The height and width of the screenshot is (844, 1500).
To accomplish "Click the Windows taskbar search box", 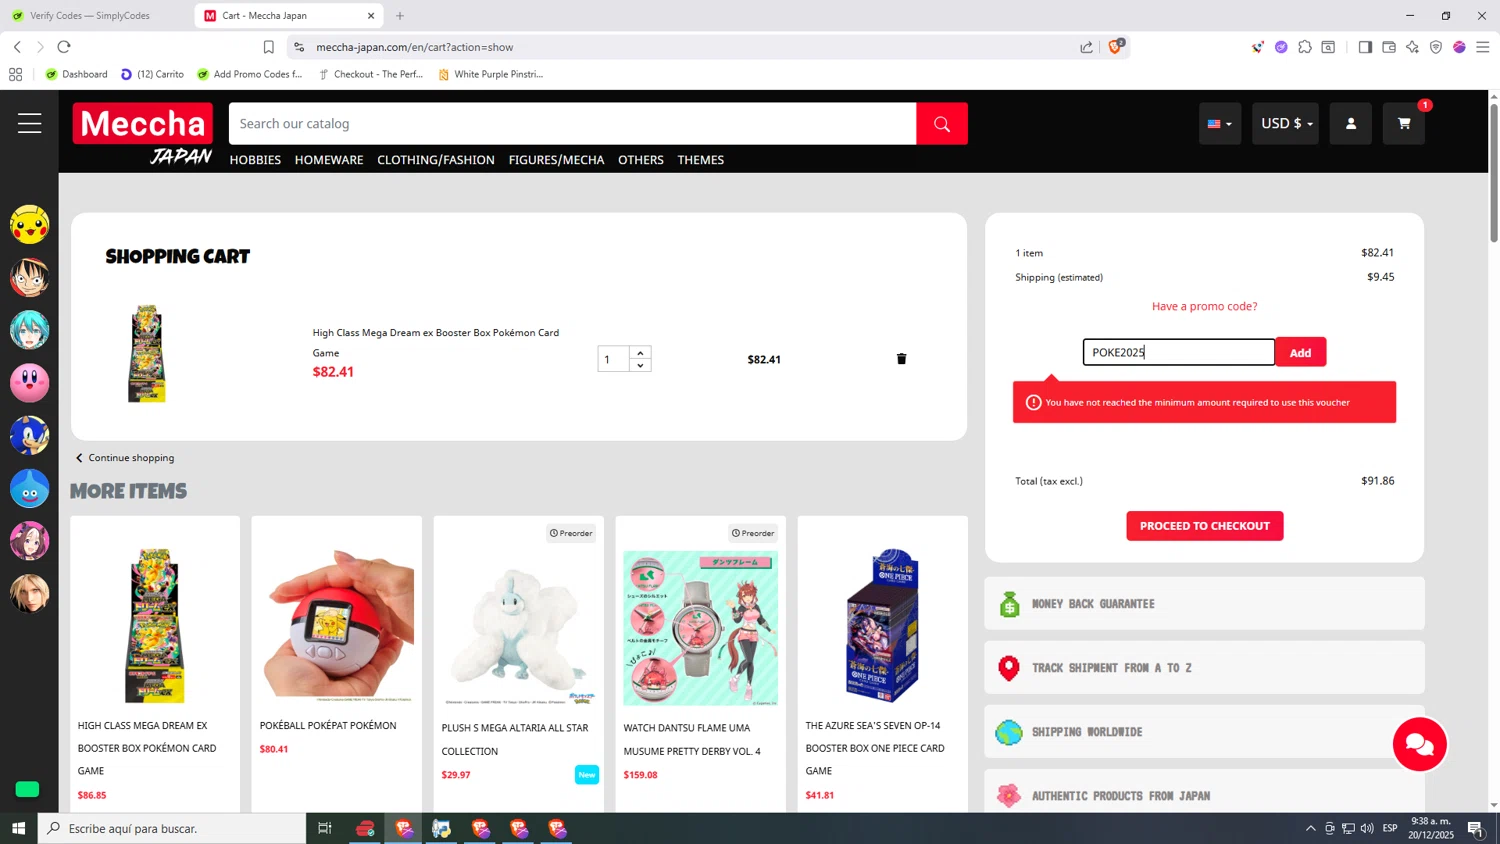I will point(172,828).
